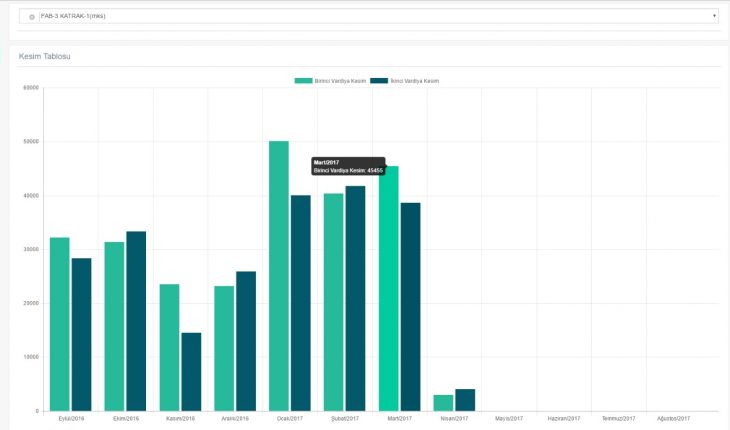Image resolution: width=730 pixels, height=430 pixels.
Task: Click the dropdown arrow at the right end
Action: pyautogui.click(x=714, y=16)
